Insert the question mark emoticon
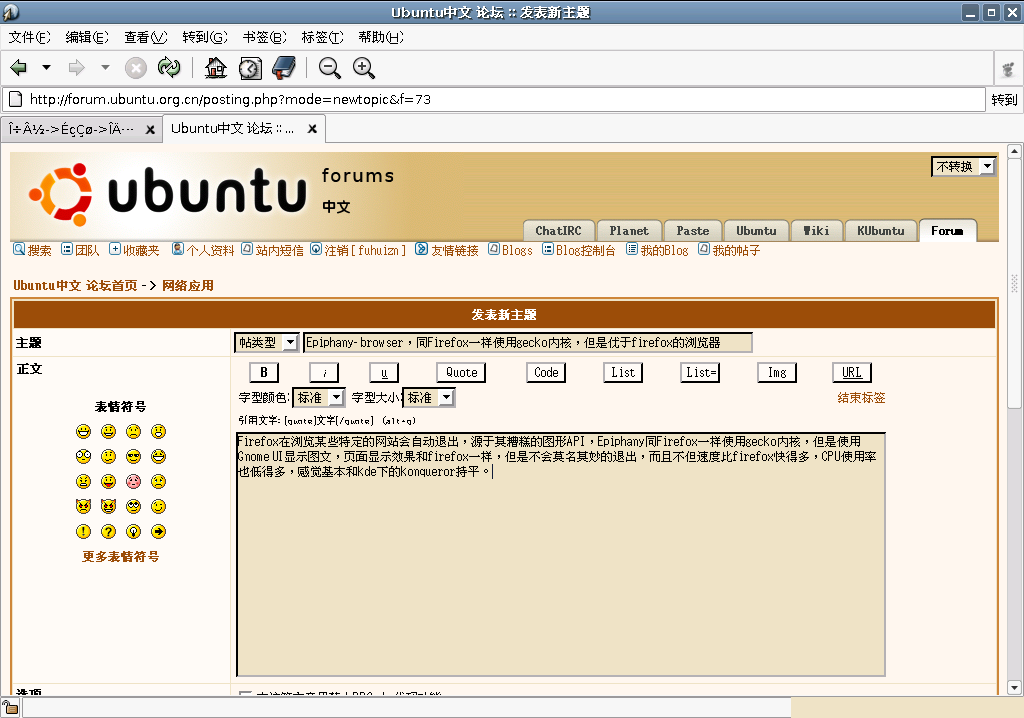 coord(108,531)
